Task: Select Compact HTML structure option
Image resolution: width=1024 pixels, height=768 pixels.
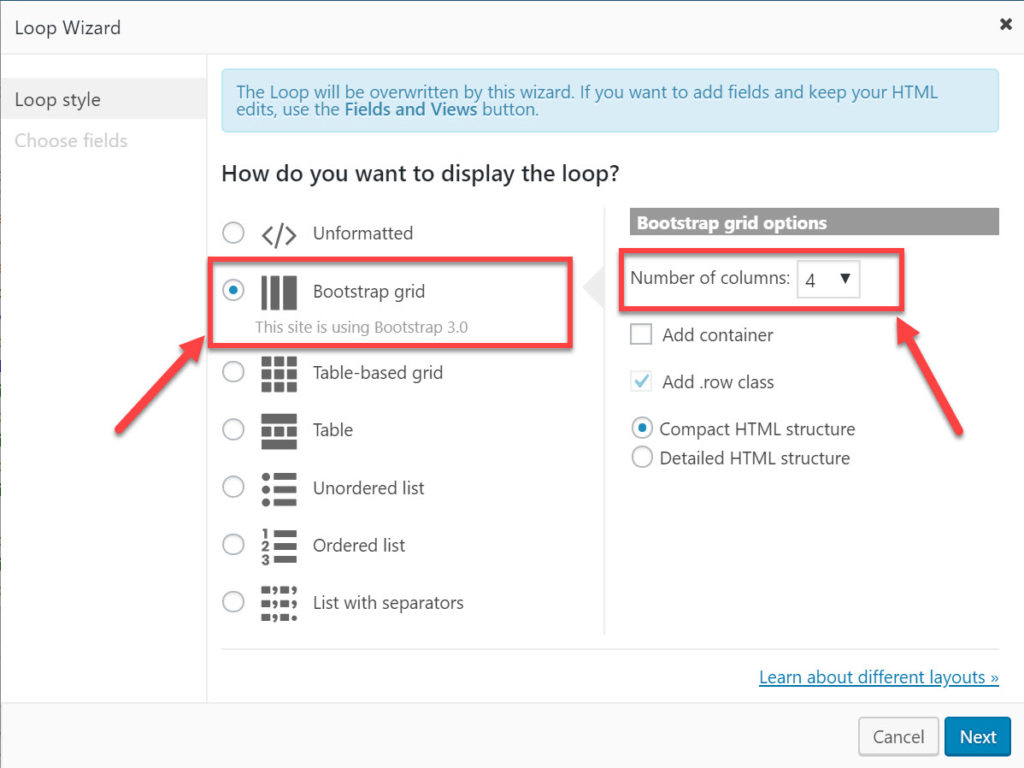Action: coord(642,429)
